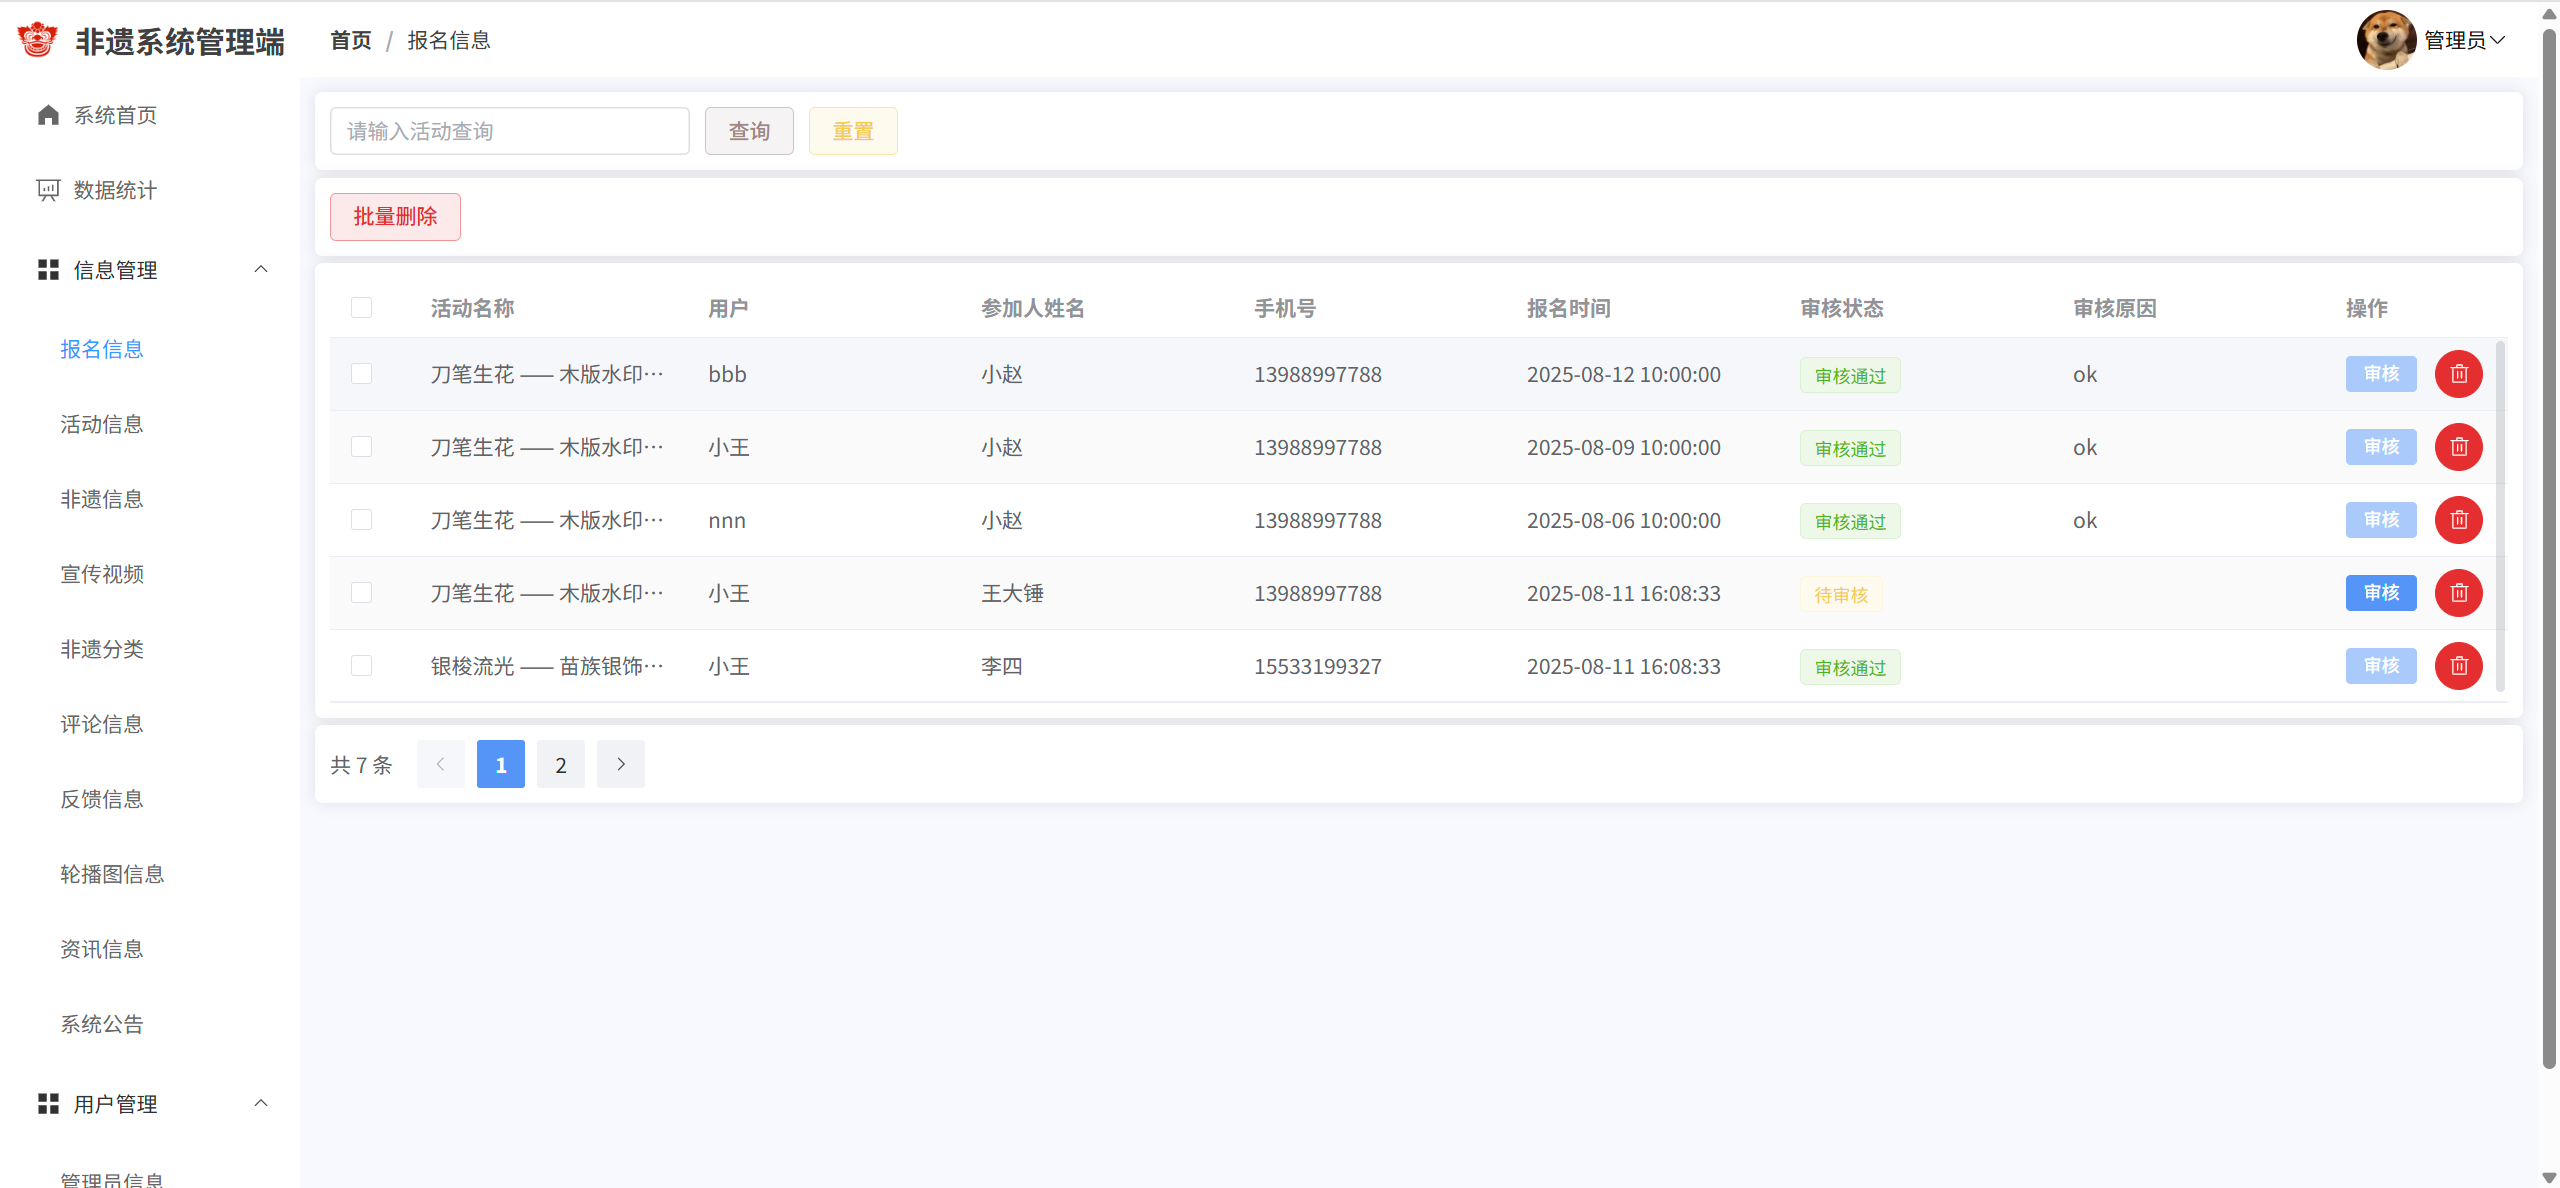Delete the registration from user nnn

[2458, 520]
